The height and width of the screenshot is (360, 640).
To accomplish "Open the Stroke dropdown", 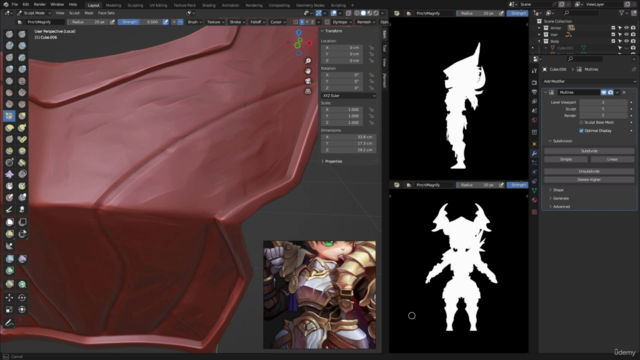I will point(237,22).
